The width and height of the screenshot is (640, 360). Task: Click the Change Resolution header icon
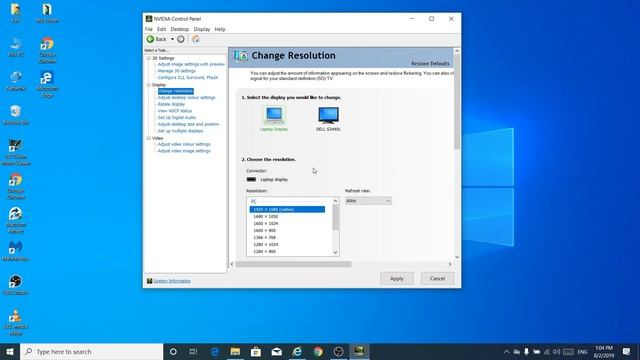coord(240,56)
